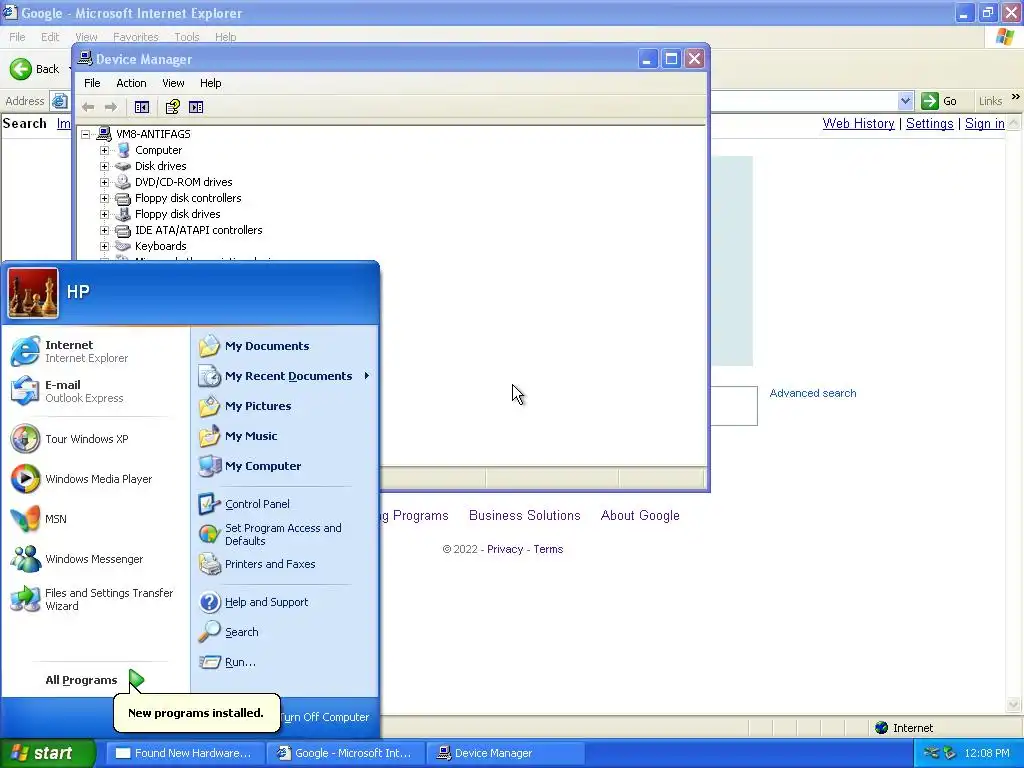Open IE address bar dropdown arrow
This screenshot has height=768, width=1024.
[905, 101]
